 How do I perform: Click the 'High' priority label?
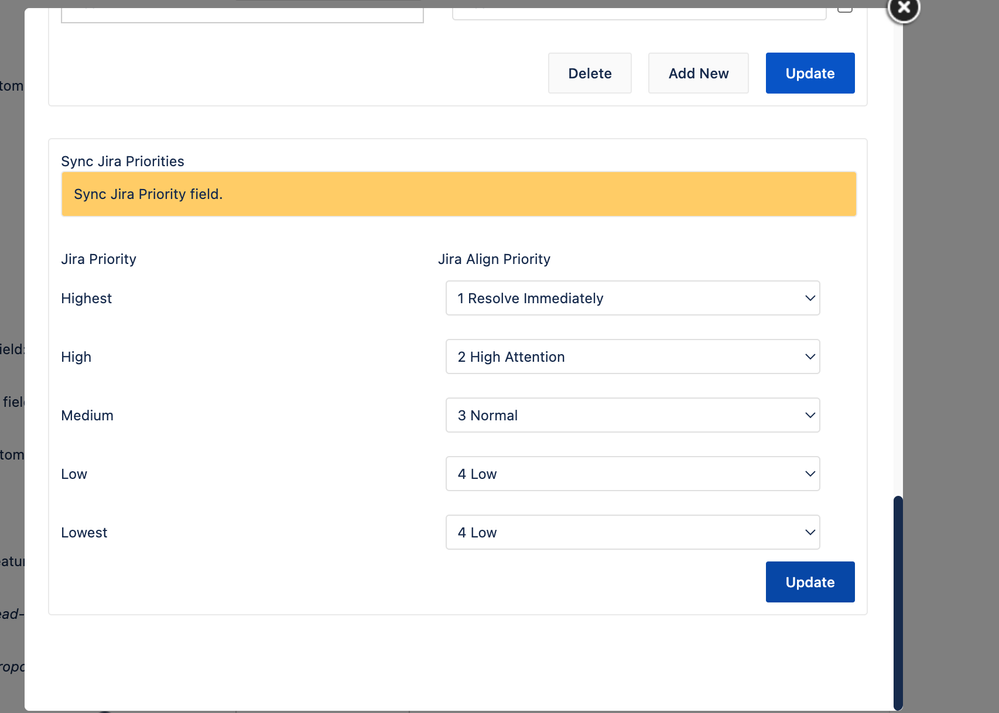tap(76, 357)
